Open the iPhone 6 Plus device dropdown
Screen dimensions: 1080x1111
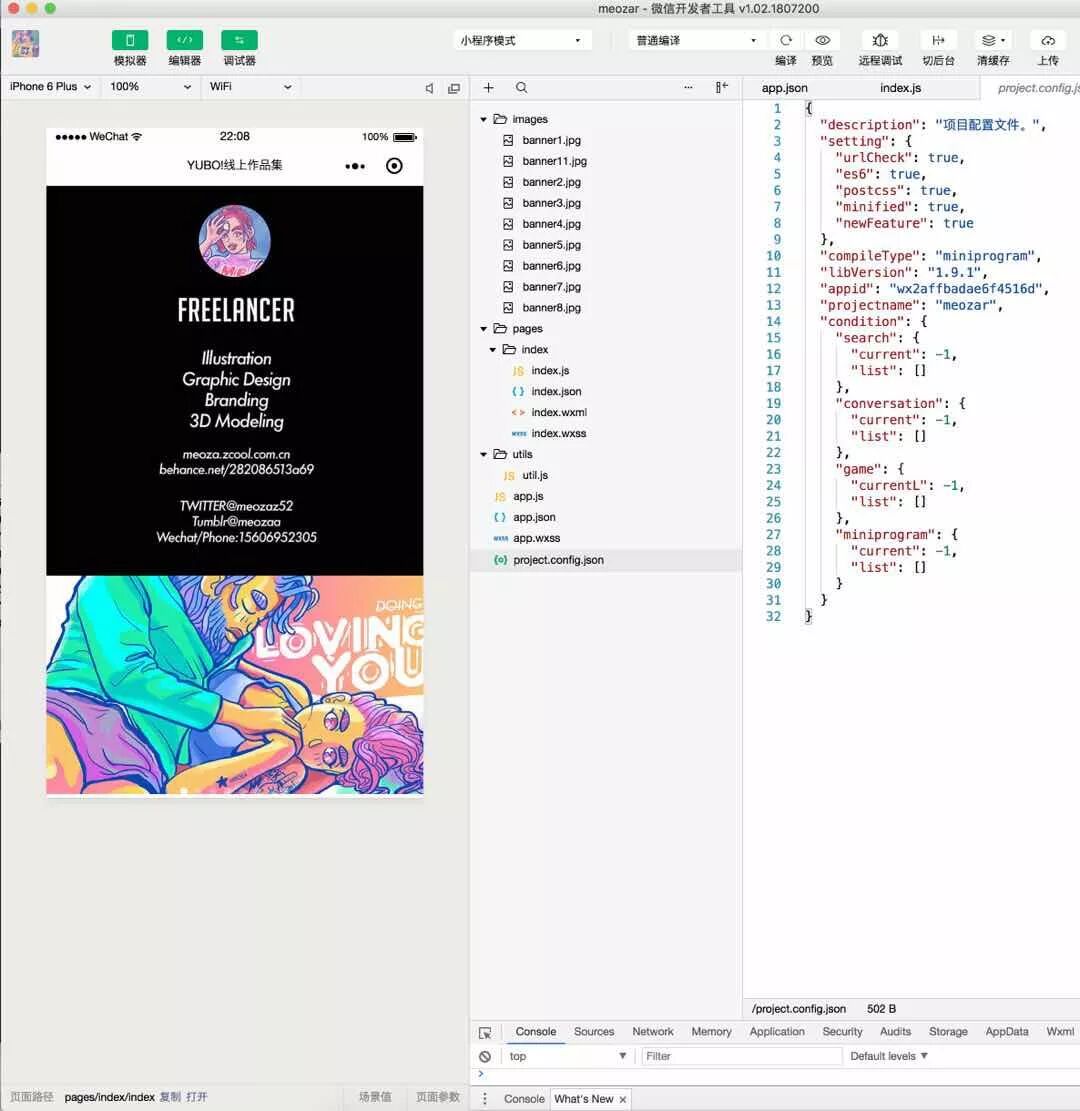click(50, 86)
